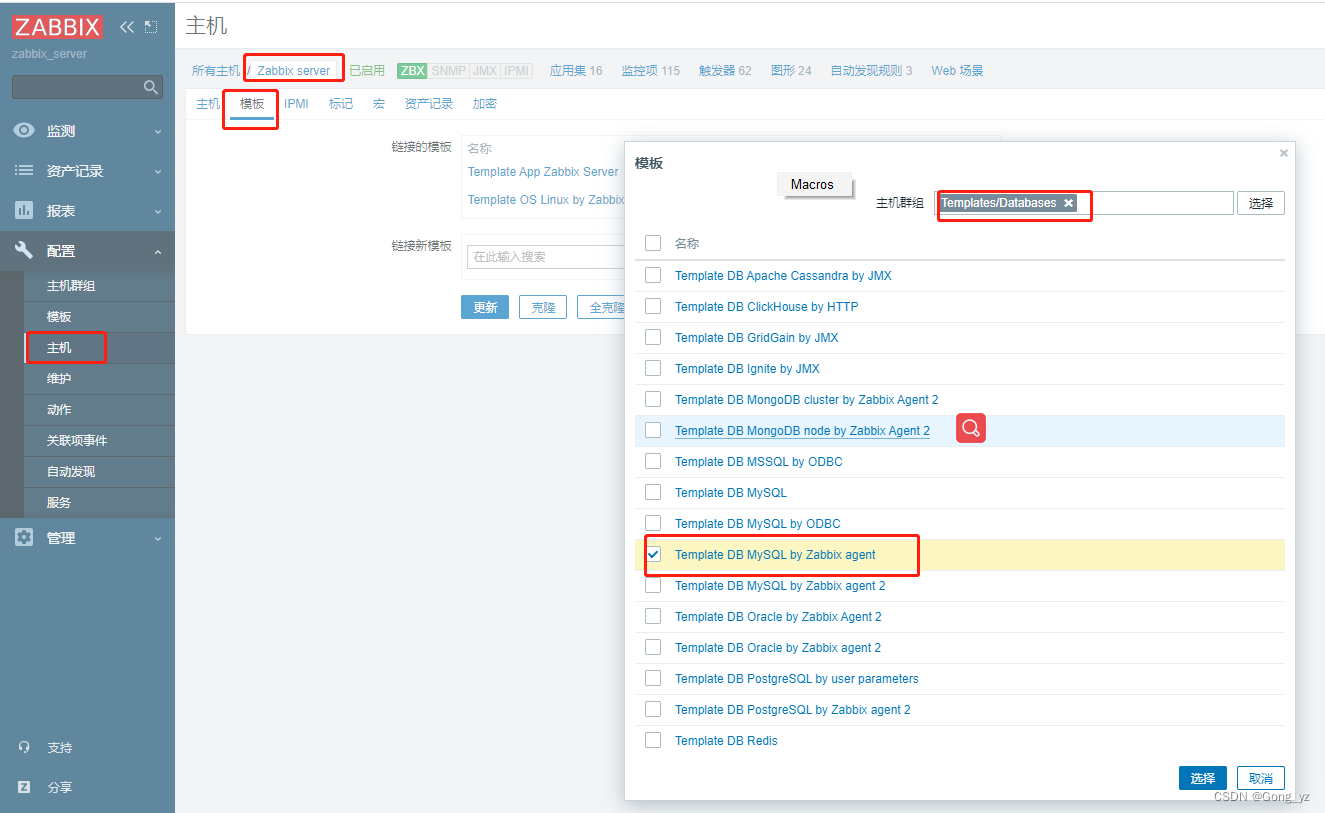Confirm with the blue 选择 button in dialog

click(1203, 778)
